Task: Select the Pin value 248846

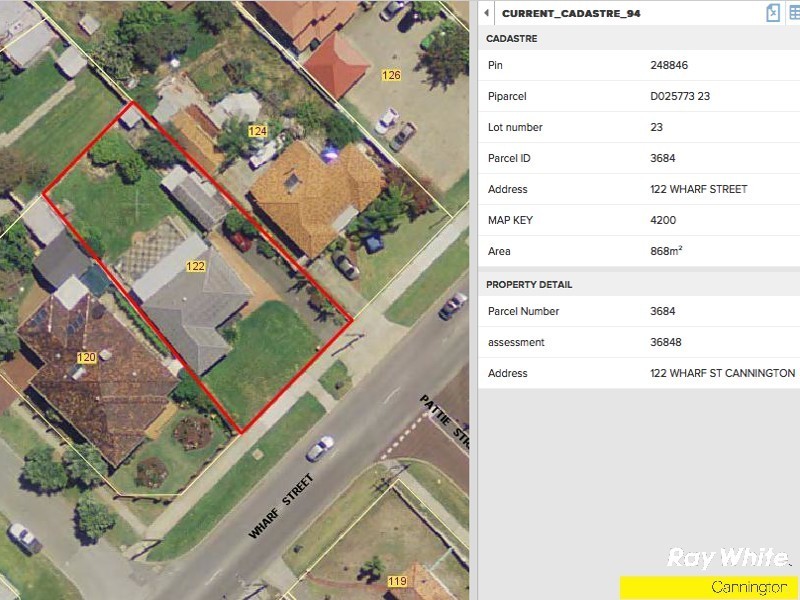Action: click(670, 65)
